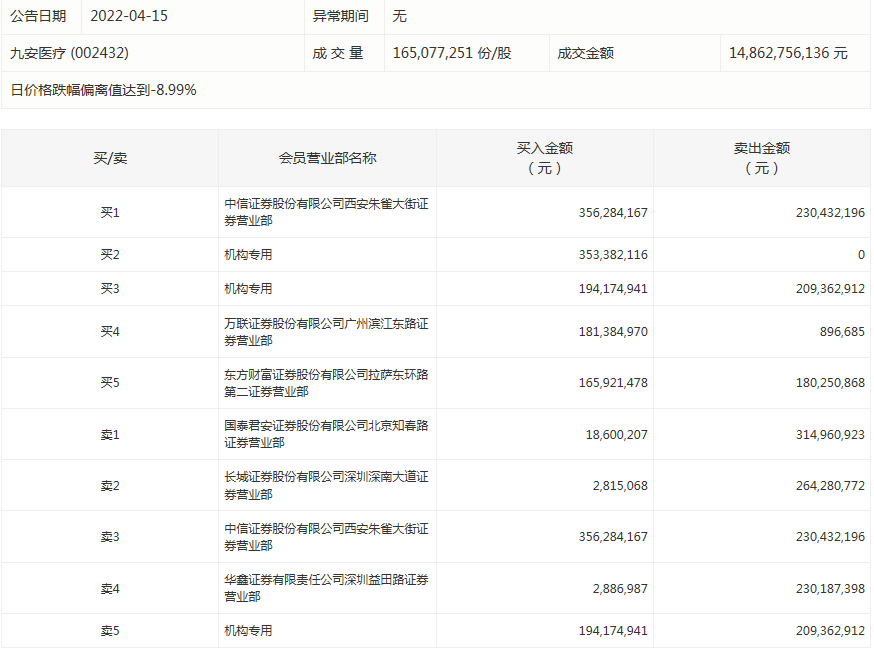Open 万联证券广州滨江东路 branch entry
The height and width of the screenshot is (650, 874).
326,332
